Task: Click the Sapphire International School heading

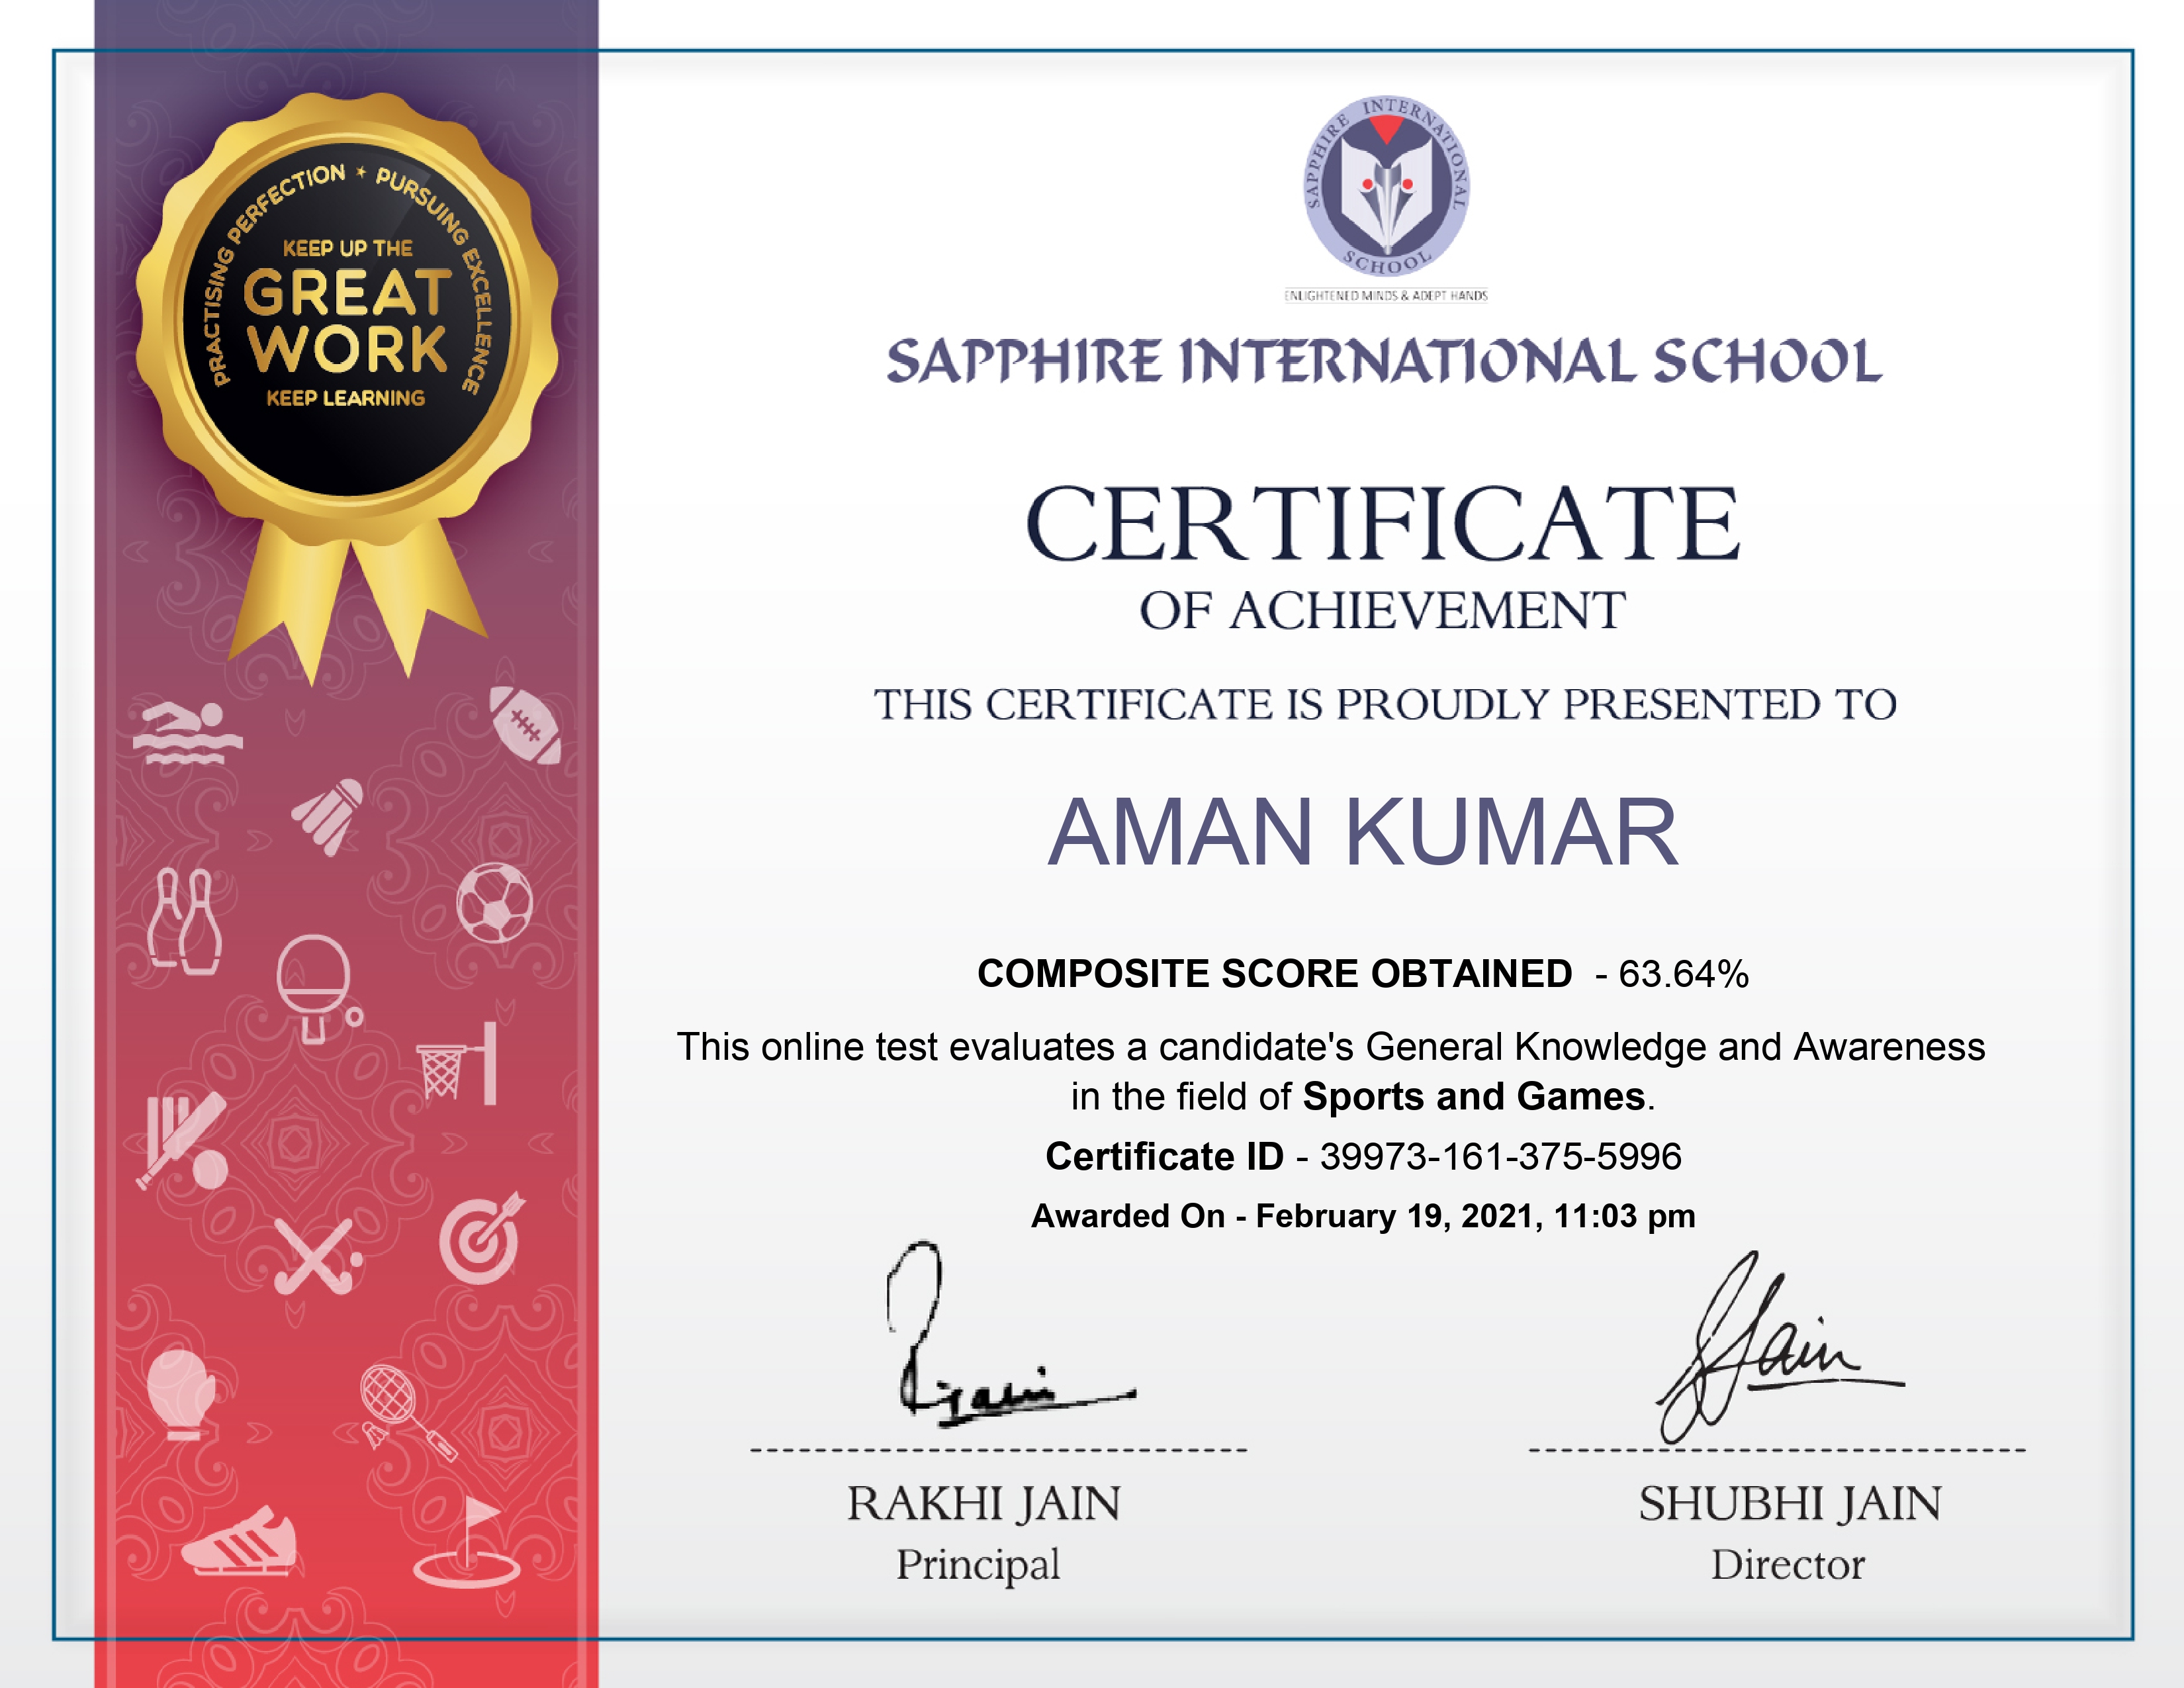Action: [1384, 361]
